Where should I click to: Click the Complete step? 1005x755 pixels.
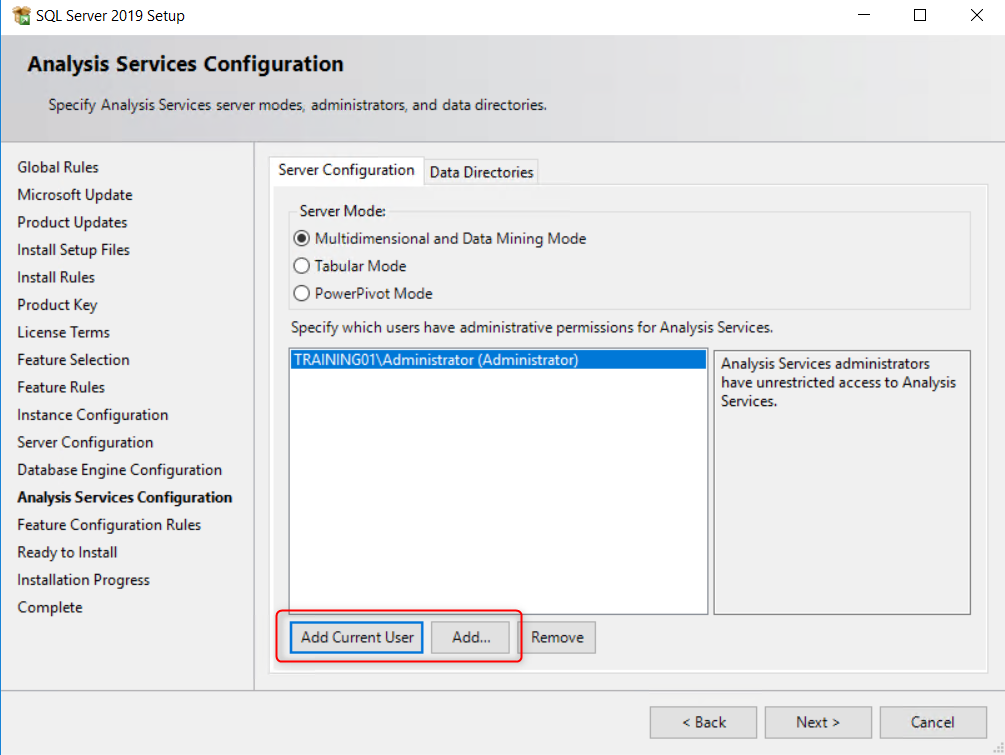50,608
